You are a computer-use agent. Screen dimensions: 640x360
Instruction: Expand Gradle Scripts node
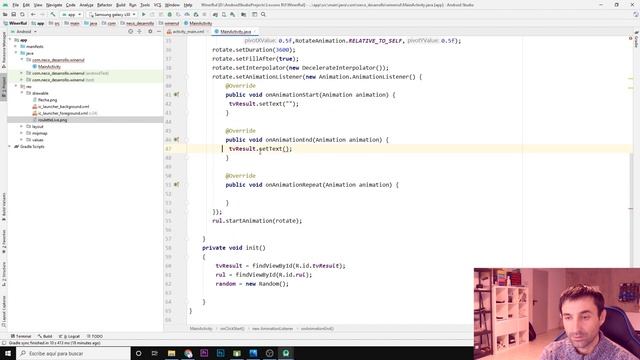tap(10, 146)
